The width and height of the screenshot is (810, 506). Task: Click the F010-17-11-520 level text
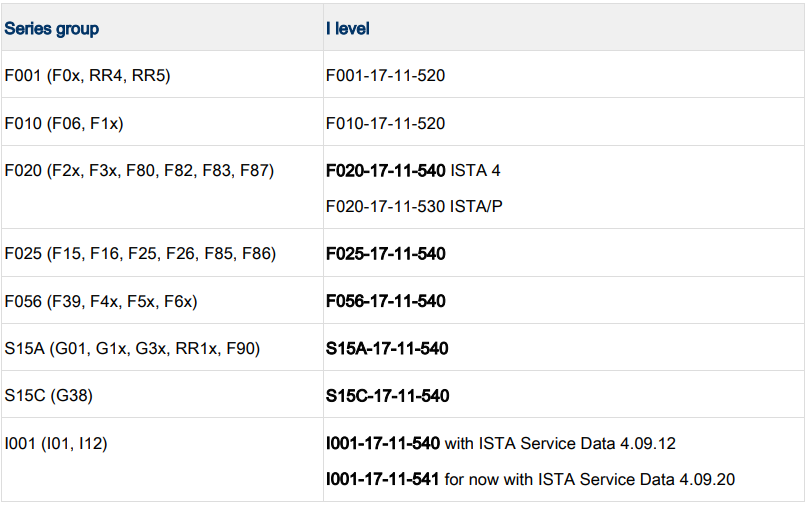pos(385,123)
